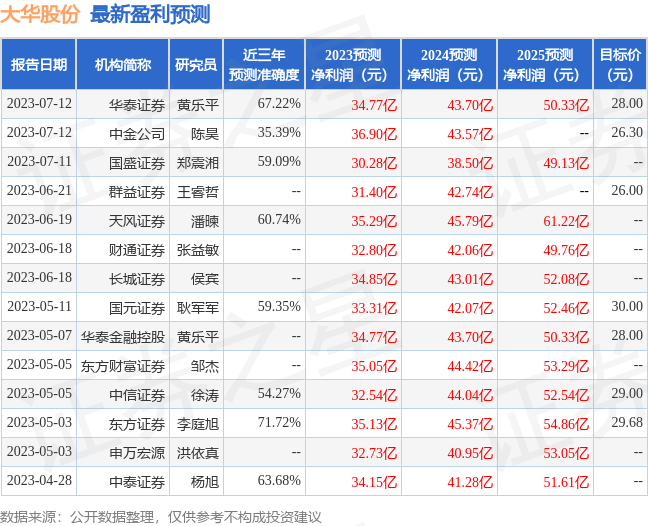
Task: Click the 数据来源 footer note
Action: point(160,517)
